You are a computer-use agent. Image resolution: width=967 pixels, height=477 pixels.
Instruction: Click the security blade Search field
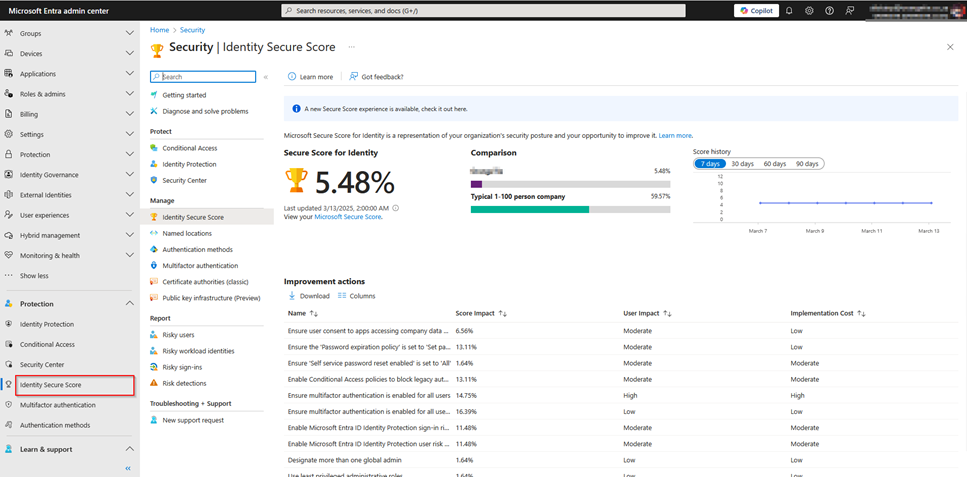(203, 77)
